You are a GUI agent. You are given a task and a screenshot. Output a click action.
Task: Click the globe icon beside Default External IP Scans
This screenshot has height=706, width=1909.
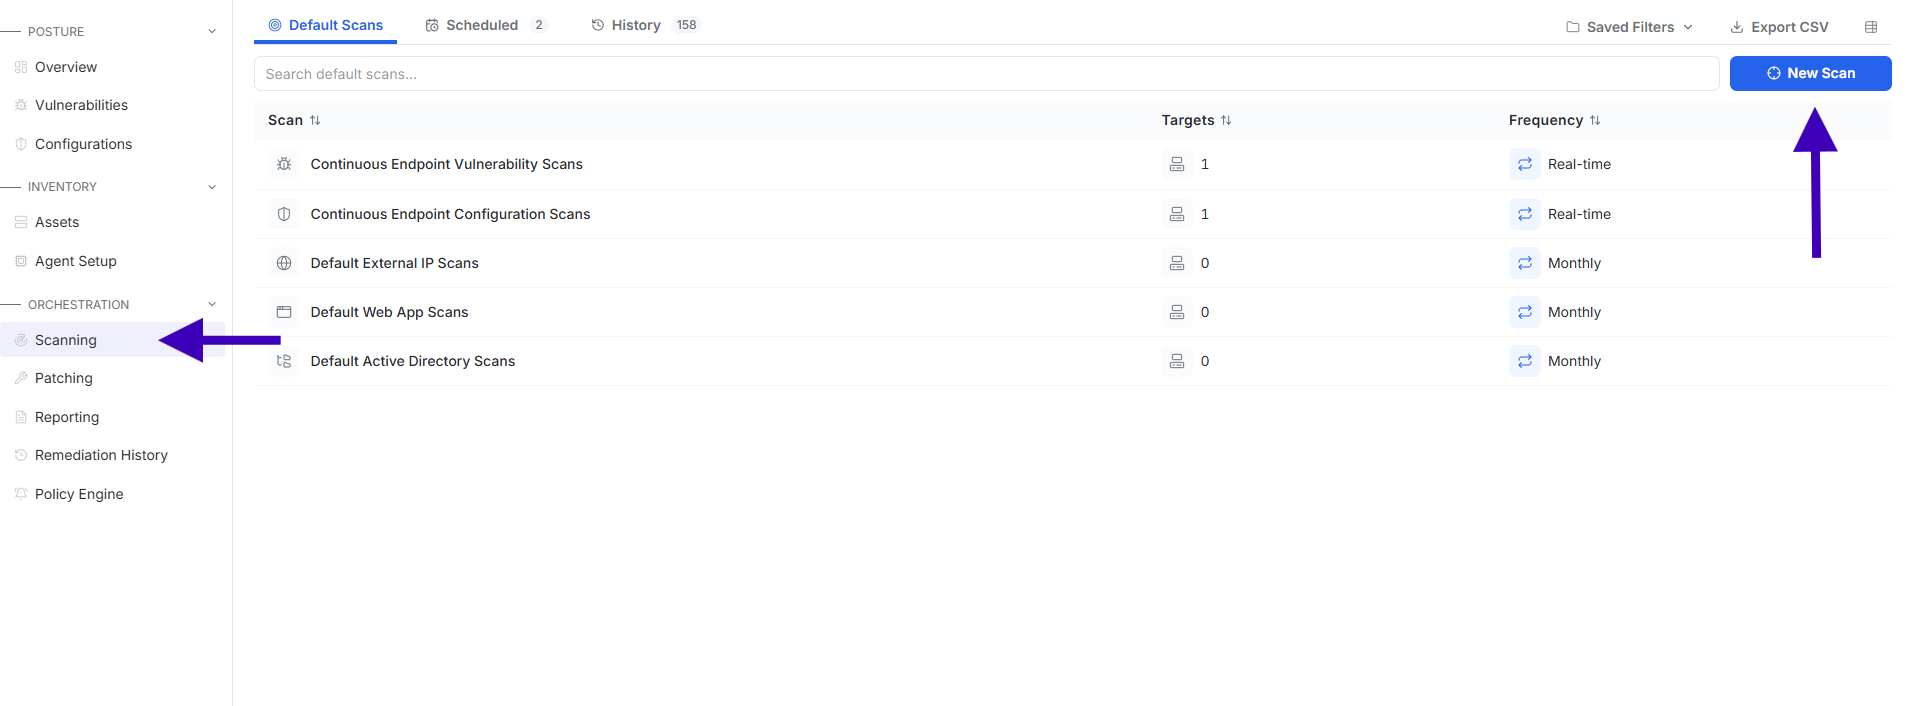(x=284, y=263)
